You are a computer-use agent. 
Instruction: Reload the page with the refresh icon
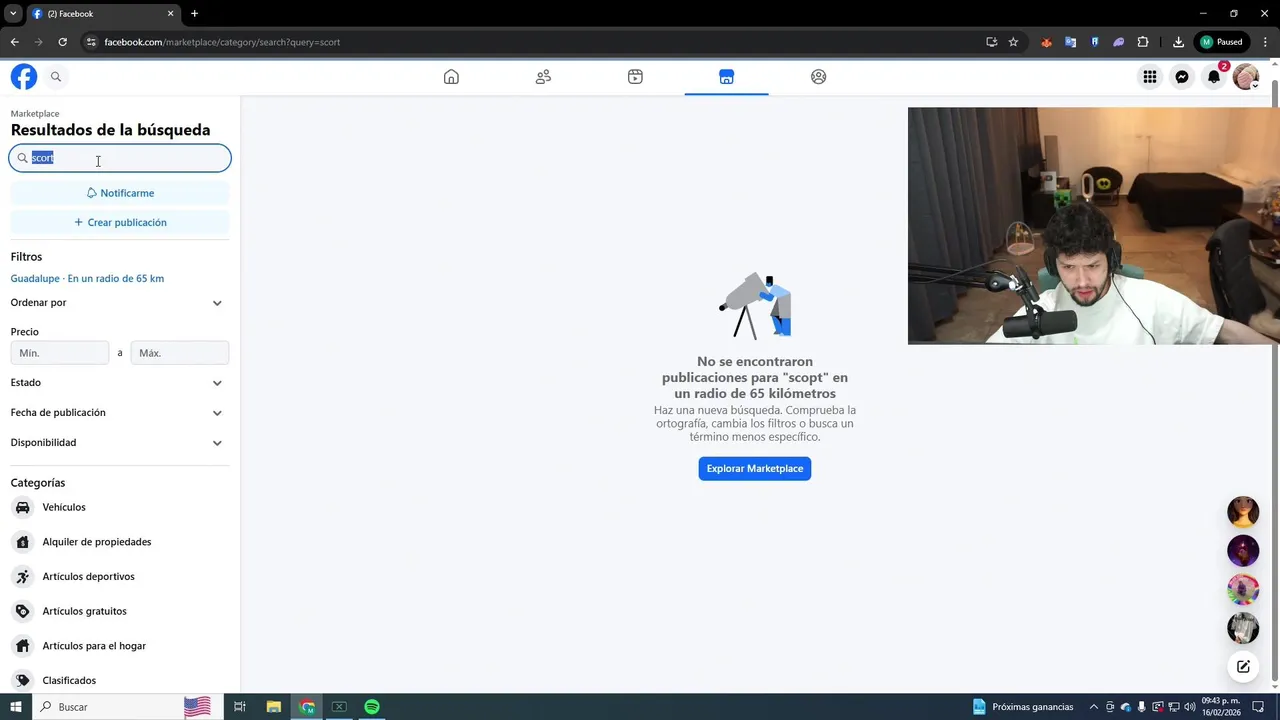pos(62,42)
